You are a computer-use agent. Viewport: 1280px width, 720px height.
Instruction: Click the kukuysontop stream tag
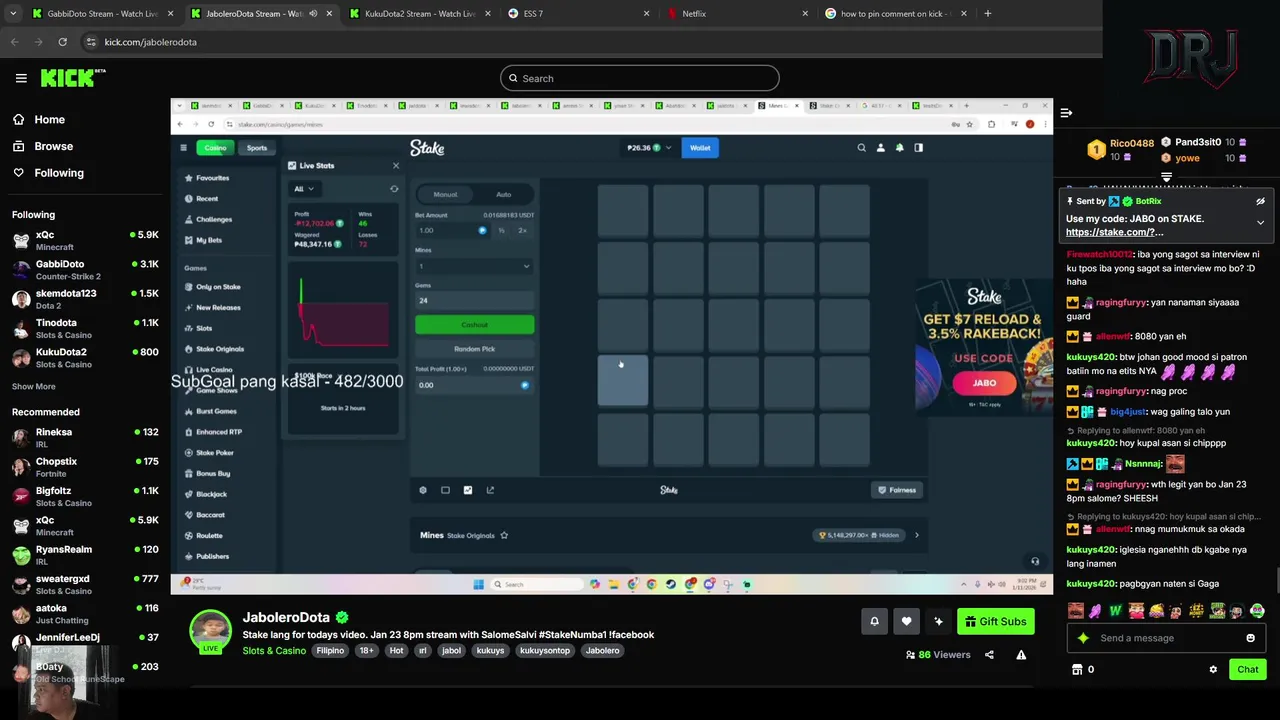click(544, 651)
